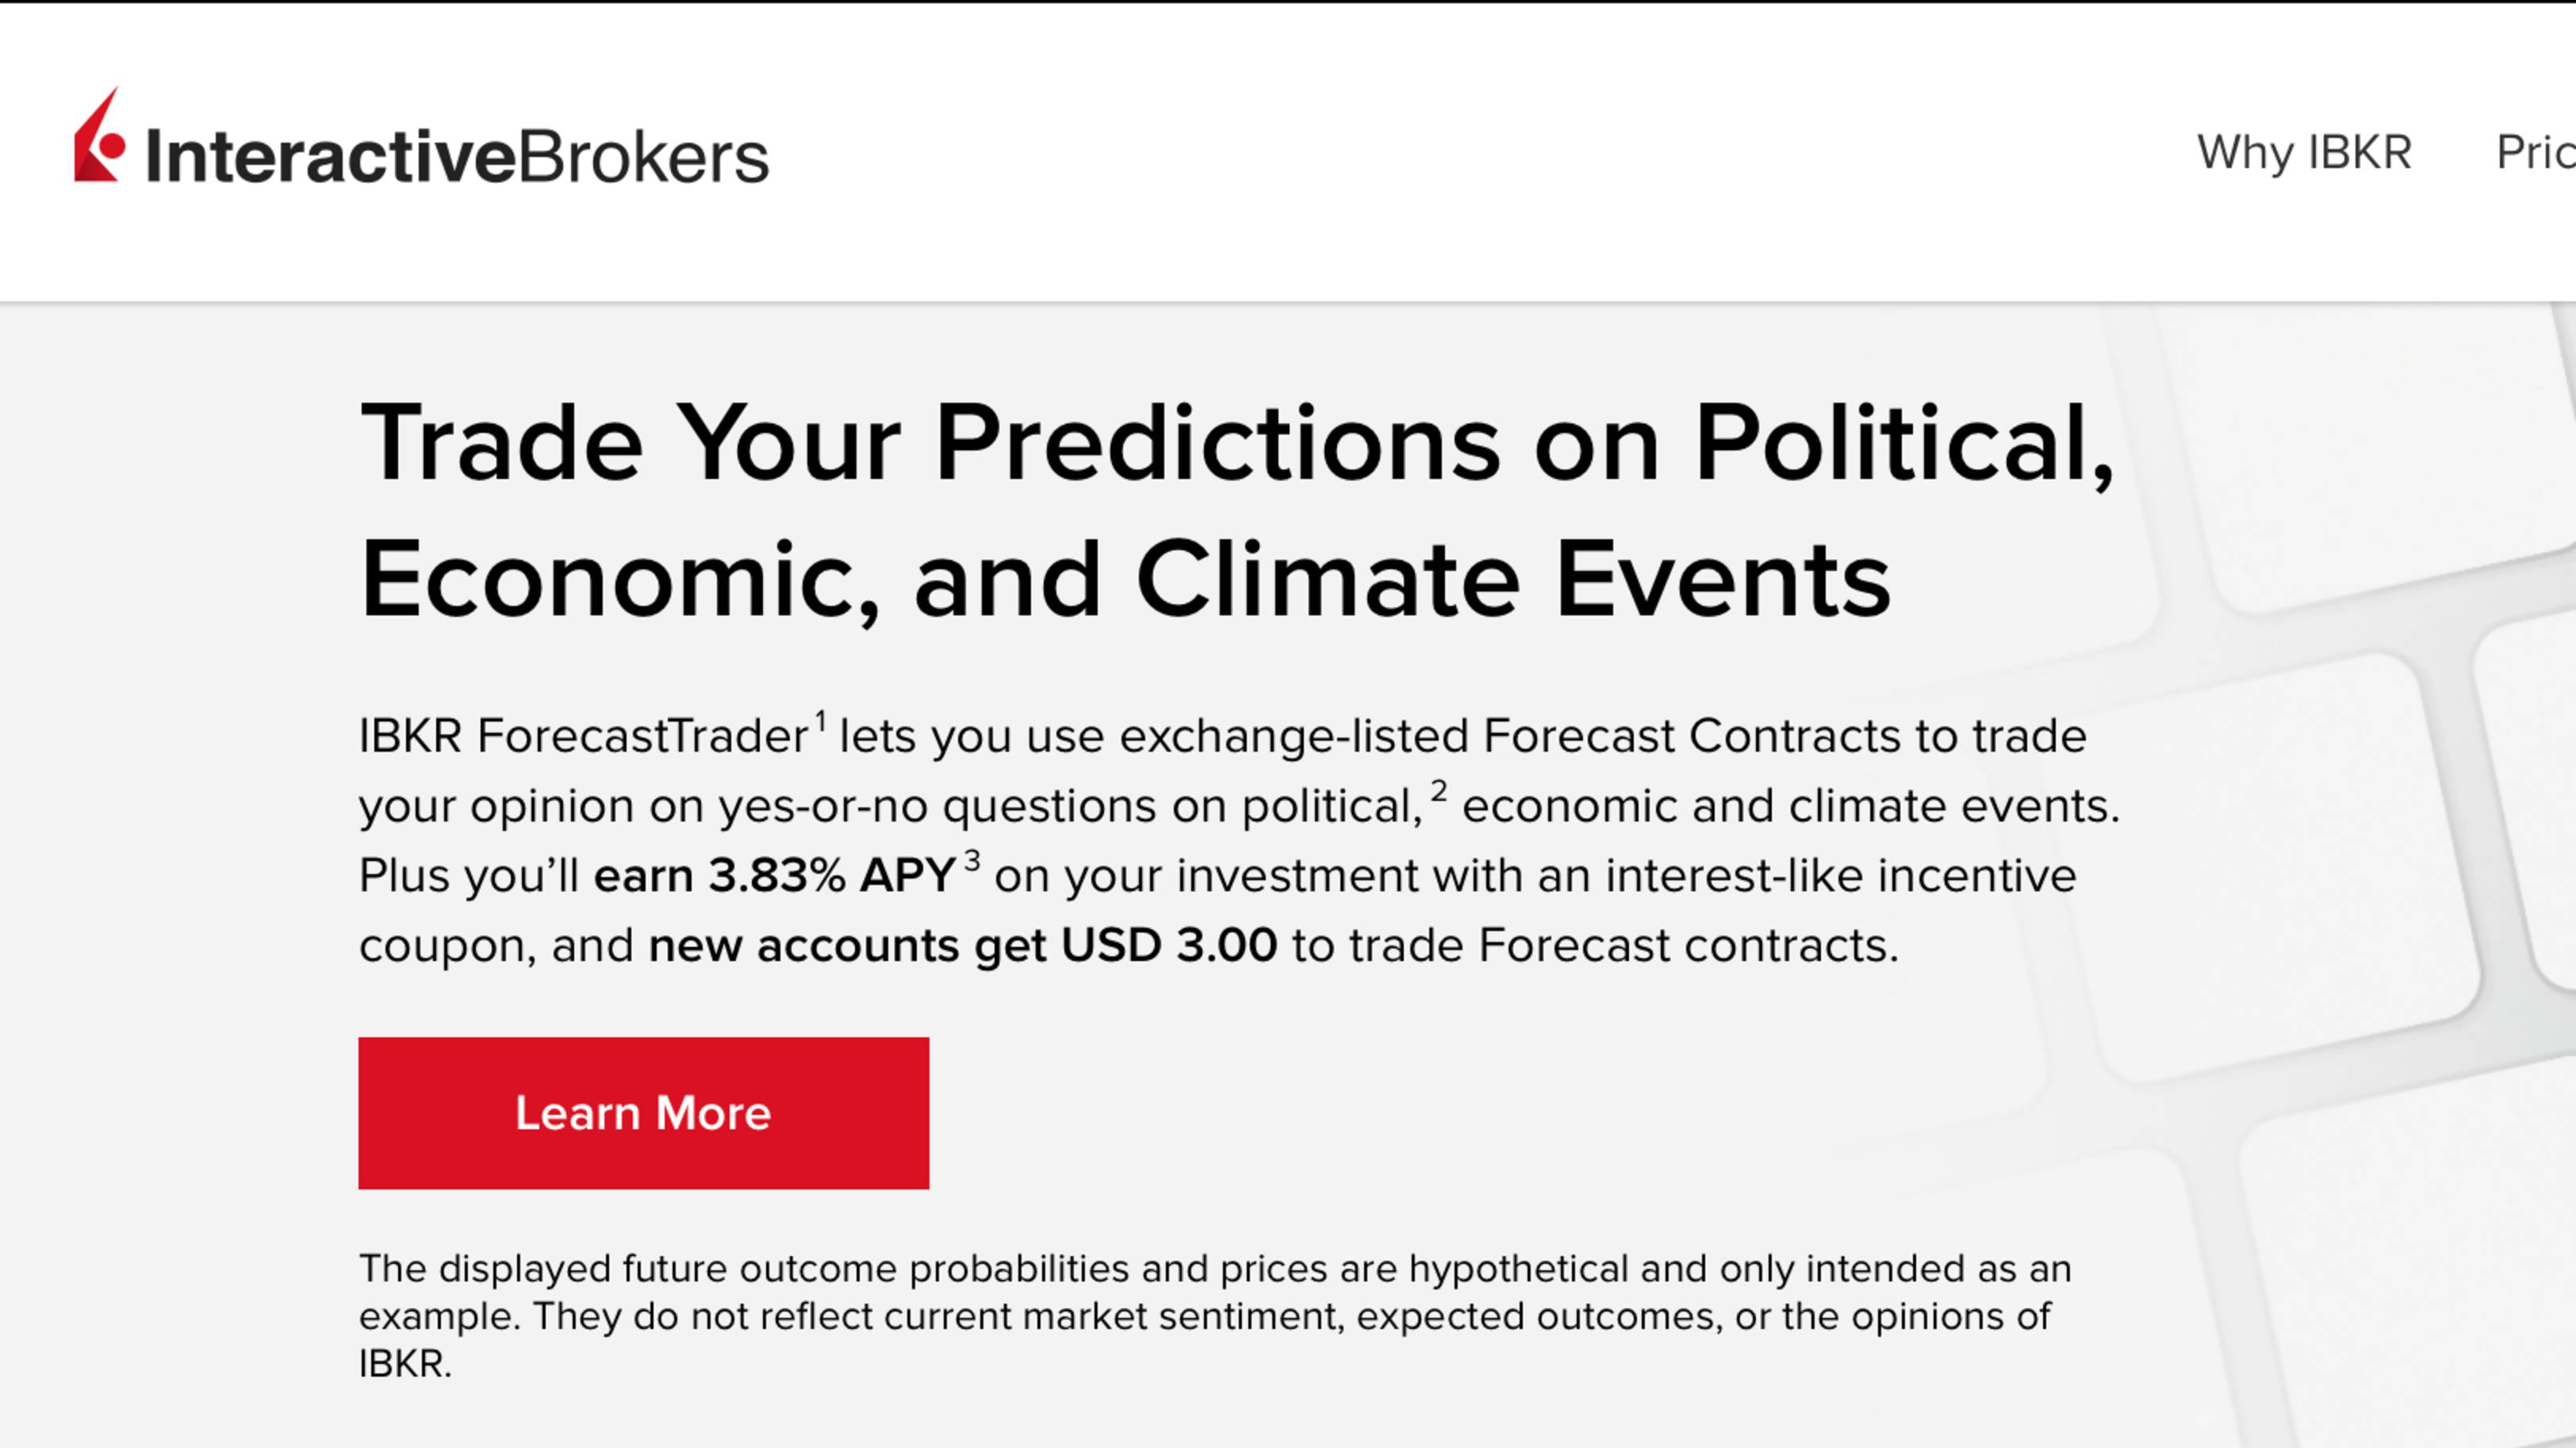Open the Why IBKR menu
This screenshot has width=2576, height=1448.
[x=2304, y=153]
